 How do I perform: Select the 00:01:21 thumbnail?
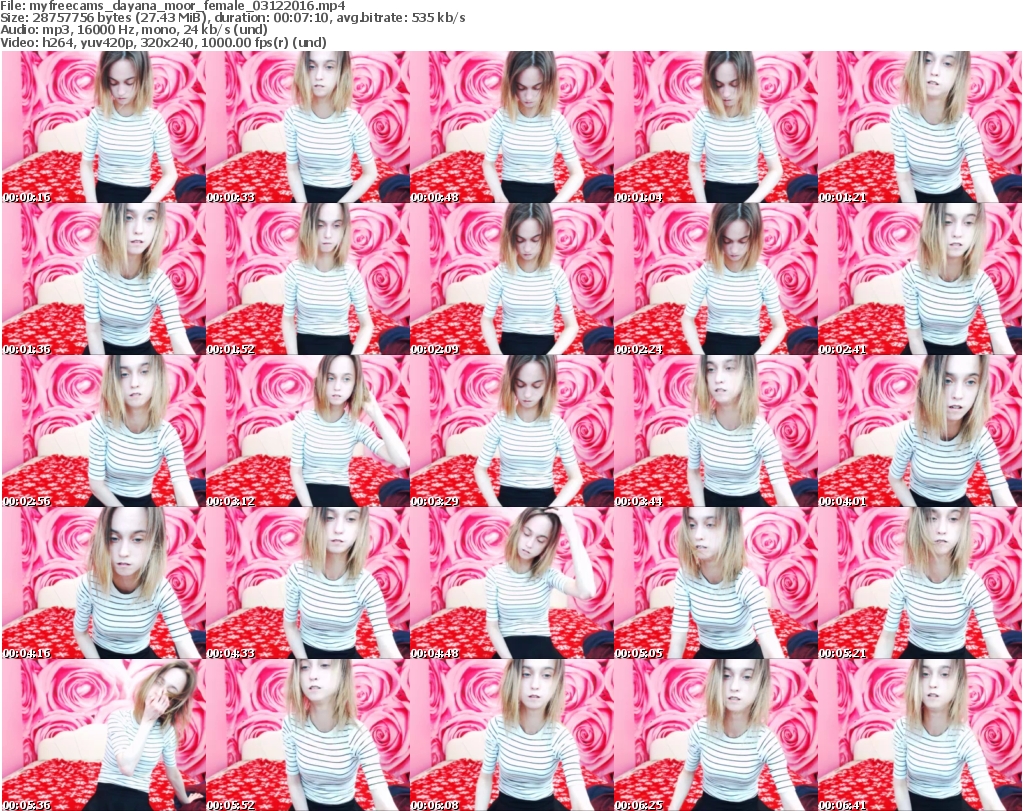pyautogui.click(x=919, y=127)
